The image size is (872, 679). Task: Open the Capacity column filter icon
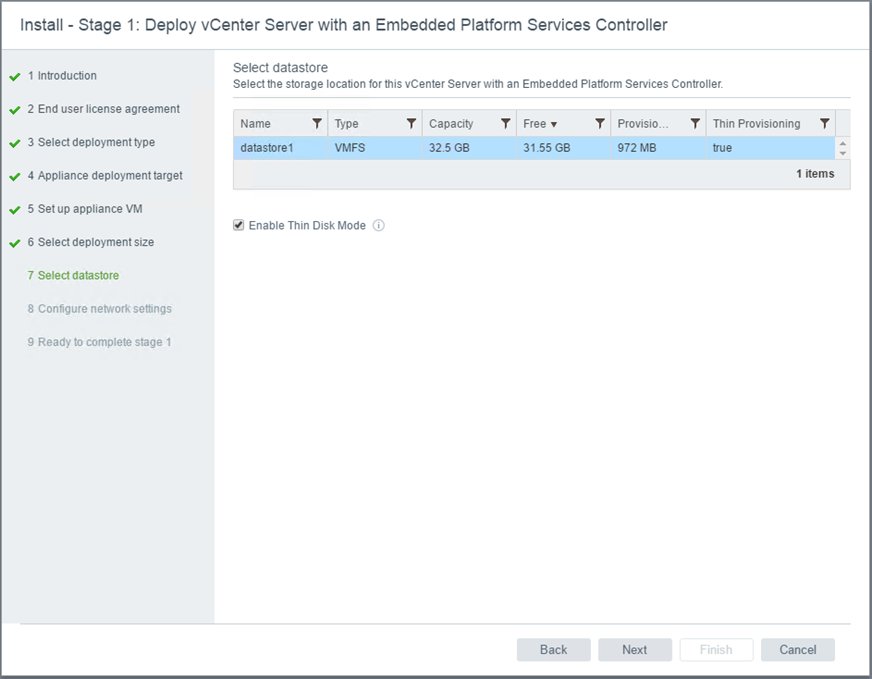click(x=506, y=124)
